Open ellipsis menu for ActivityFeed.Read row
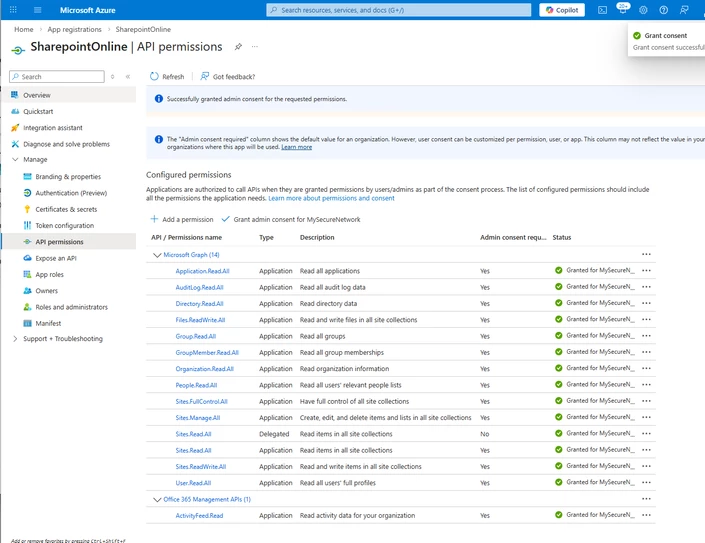 pyautogui.click(x=646, y=515)
